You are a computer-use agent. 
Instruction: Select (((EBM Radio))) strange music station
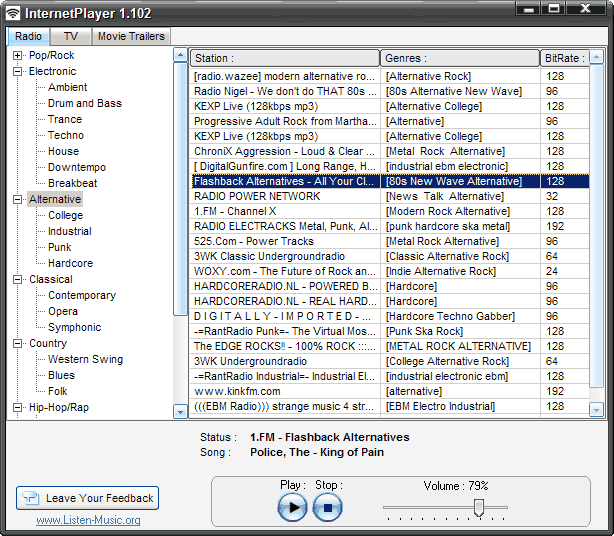pyautogui.click(x=390, y=406)
